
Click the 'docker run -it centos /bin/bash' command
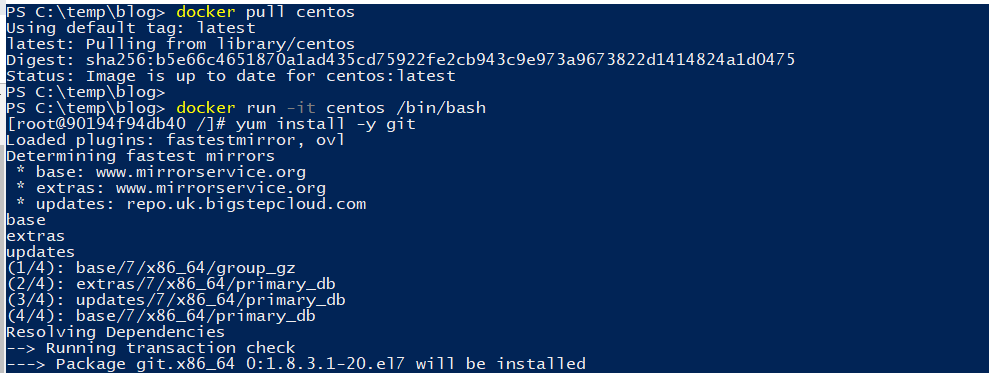coord(331,108)
